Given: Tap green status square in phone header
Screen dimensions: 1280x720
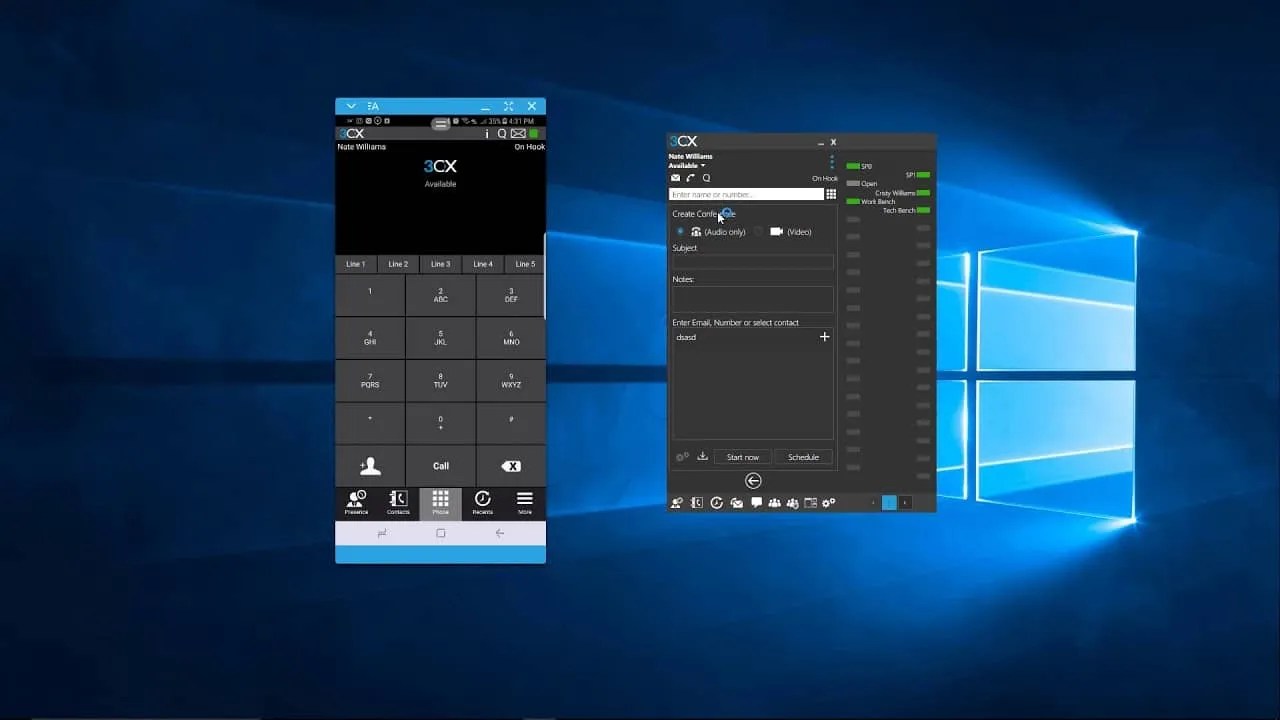Looking at the screenshot, I should tap(534, 133).
